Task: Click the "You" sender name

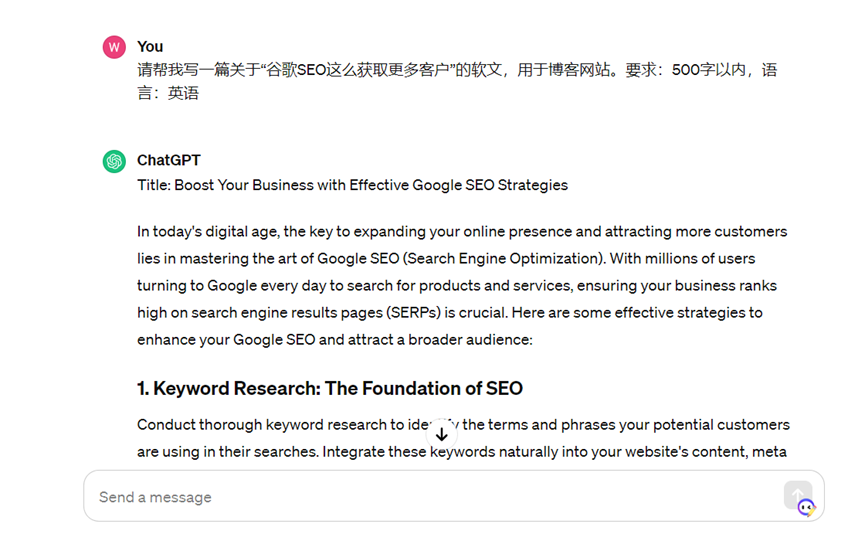Action: click(x=150, y=46)
